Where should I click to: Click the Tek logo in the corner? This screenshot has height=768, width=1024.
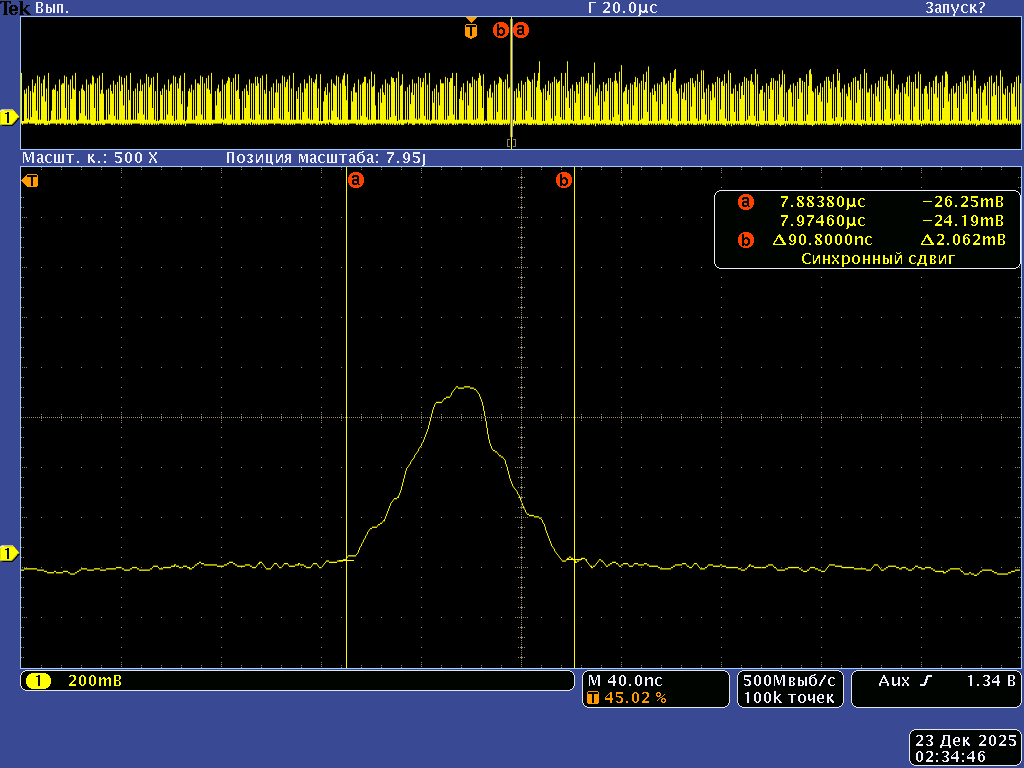coord(15,8)
